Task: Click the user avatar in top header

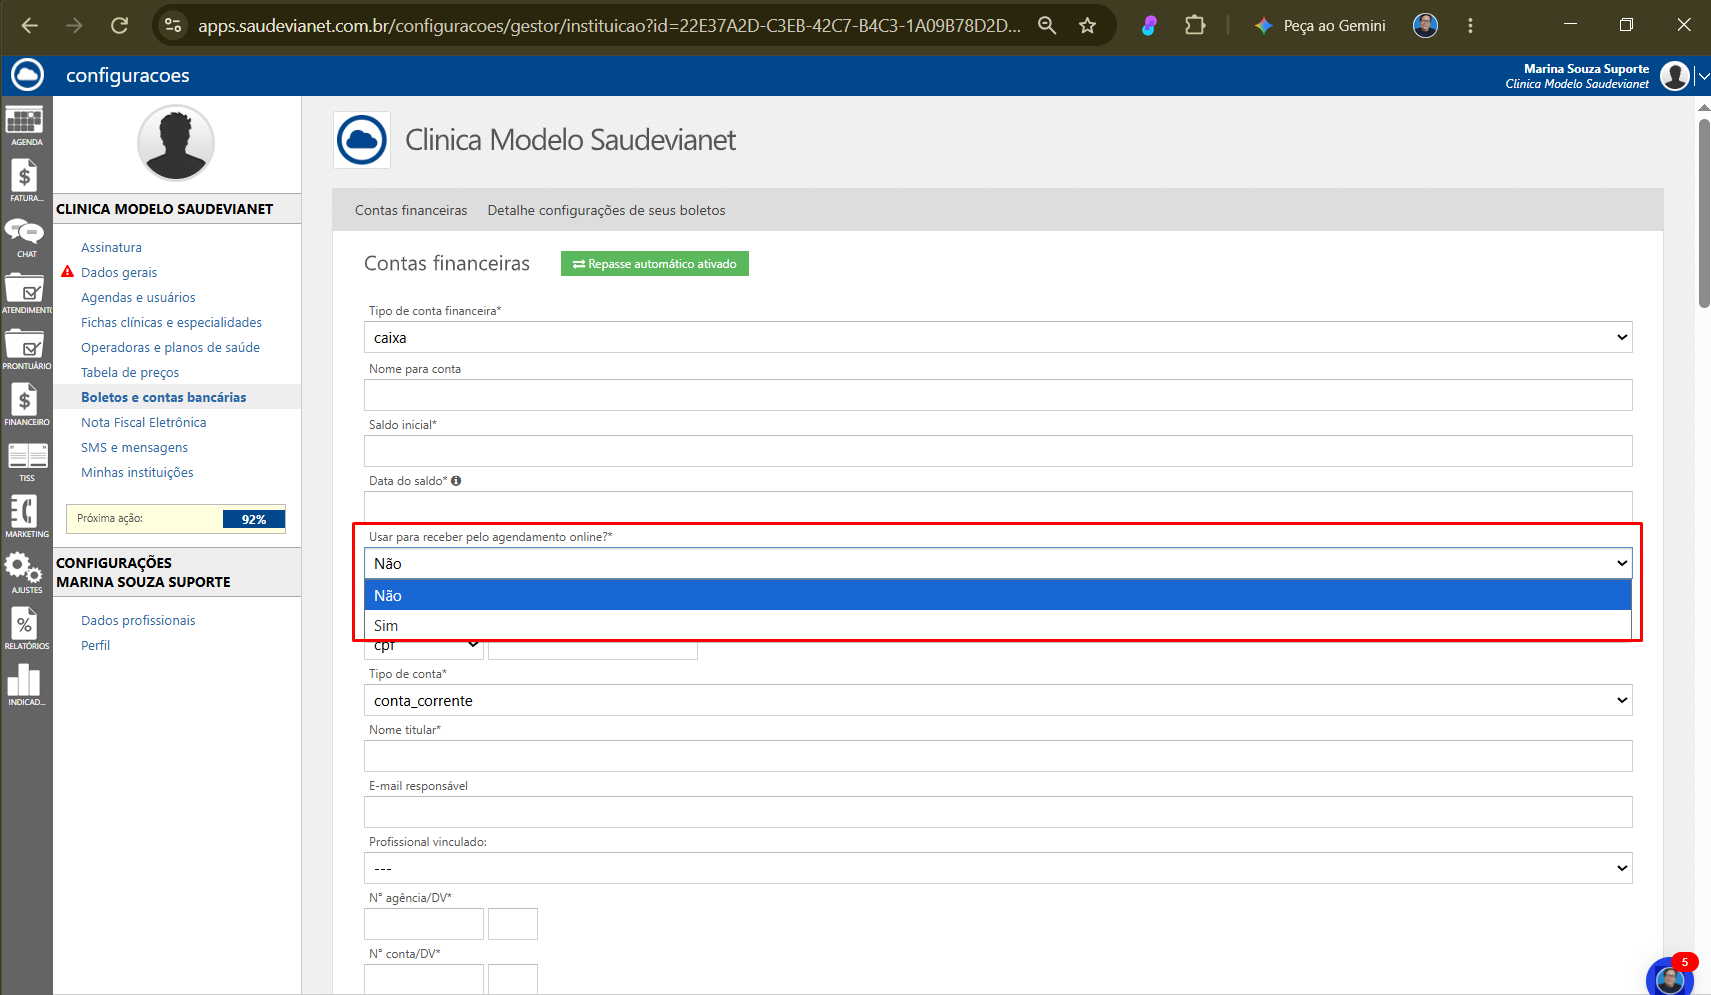Action: click(1674, 75)
